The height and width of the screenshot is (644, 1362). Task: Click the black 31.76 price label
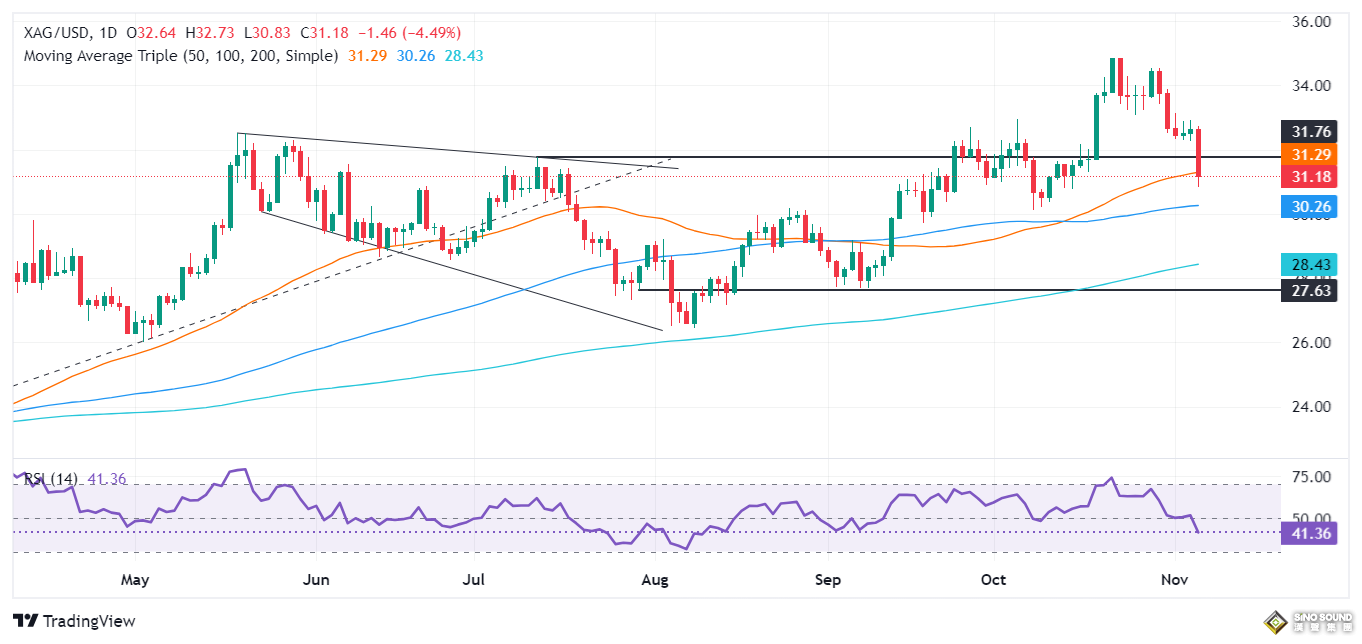pyautogui.click(x=1310, y=132)
